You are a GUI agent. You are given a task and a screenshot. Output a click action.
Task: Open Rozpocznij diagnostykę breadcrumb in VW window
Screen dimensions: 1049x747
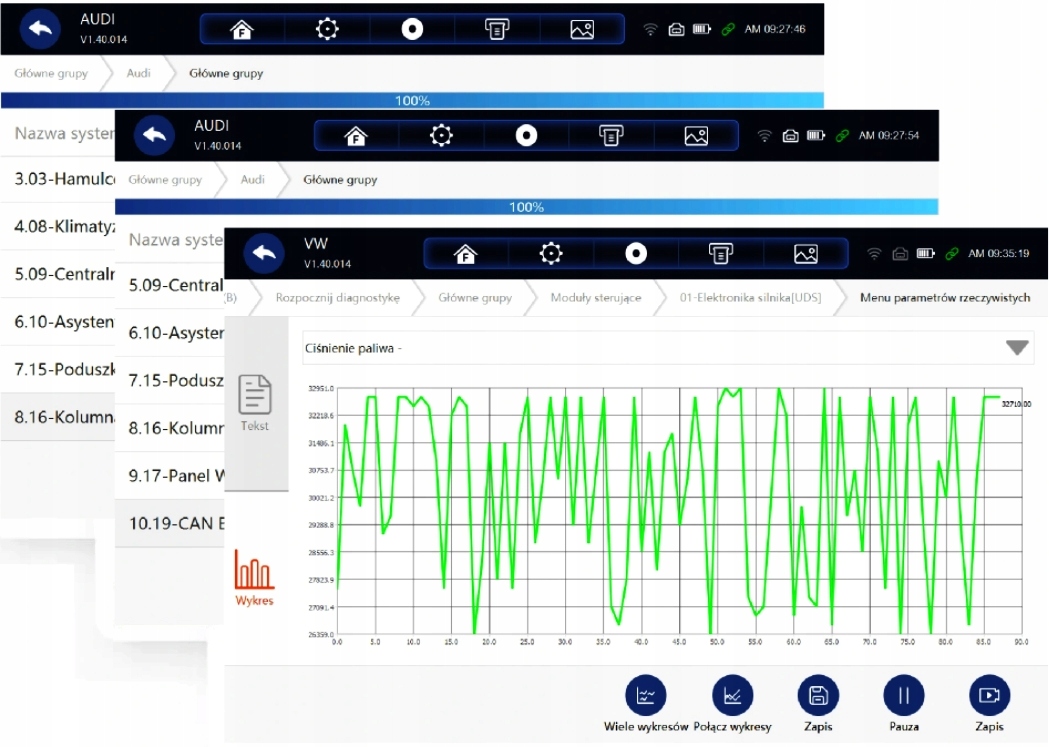338,298
